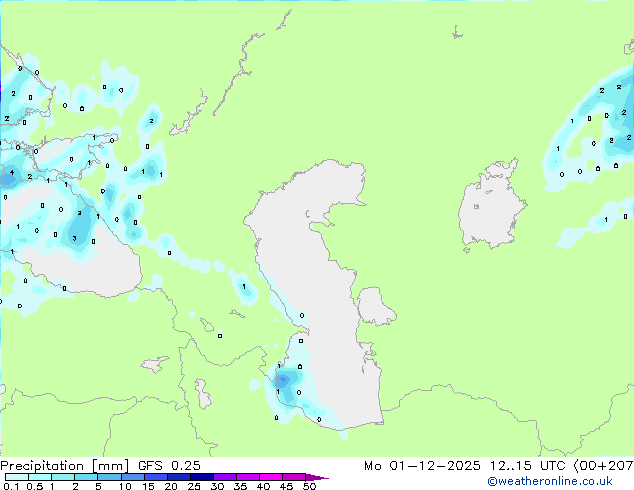Click the 5–10 mm legend color swatch
The width and height of the screenshot is (634, 490).
109,477
